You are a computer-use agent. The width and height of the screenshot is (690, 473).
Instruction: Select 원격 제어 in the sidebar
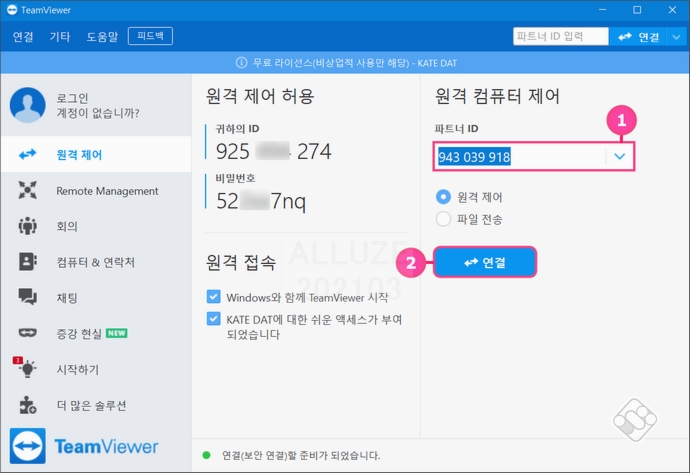(x=96, y=154)
